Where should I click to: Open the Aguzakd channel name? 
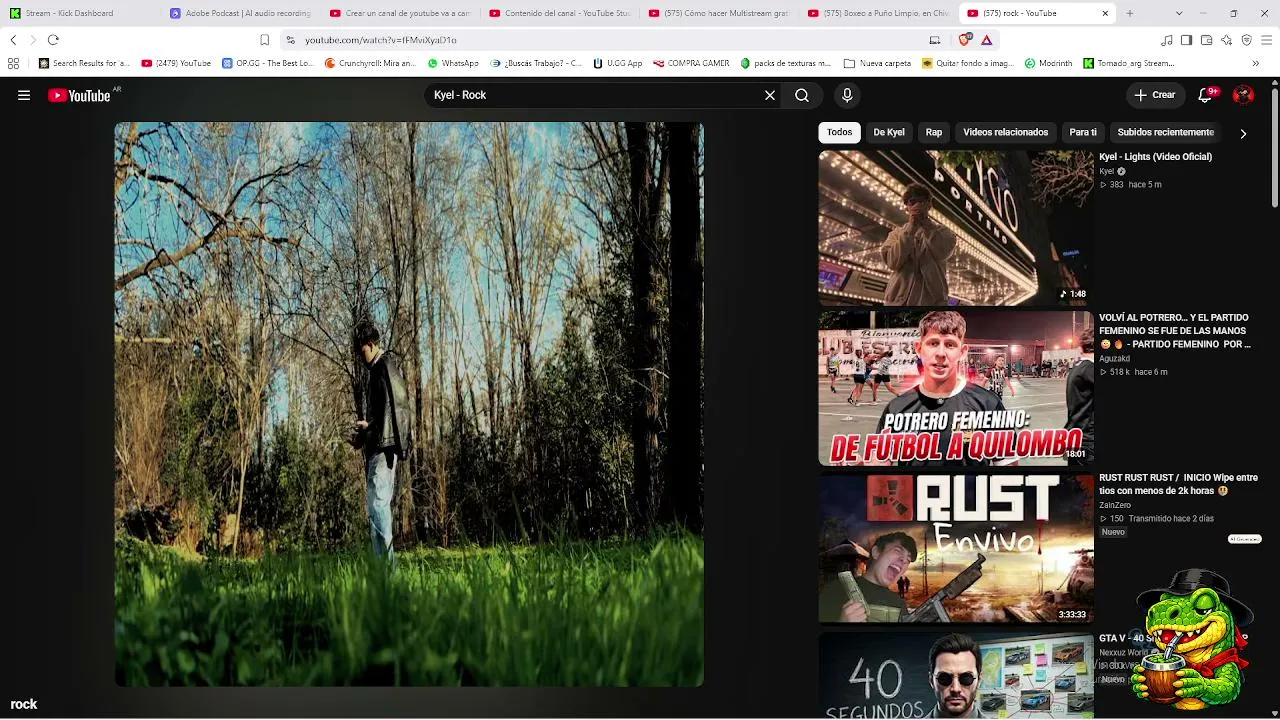pos(1114,358)
